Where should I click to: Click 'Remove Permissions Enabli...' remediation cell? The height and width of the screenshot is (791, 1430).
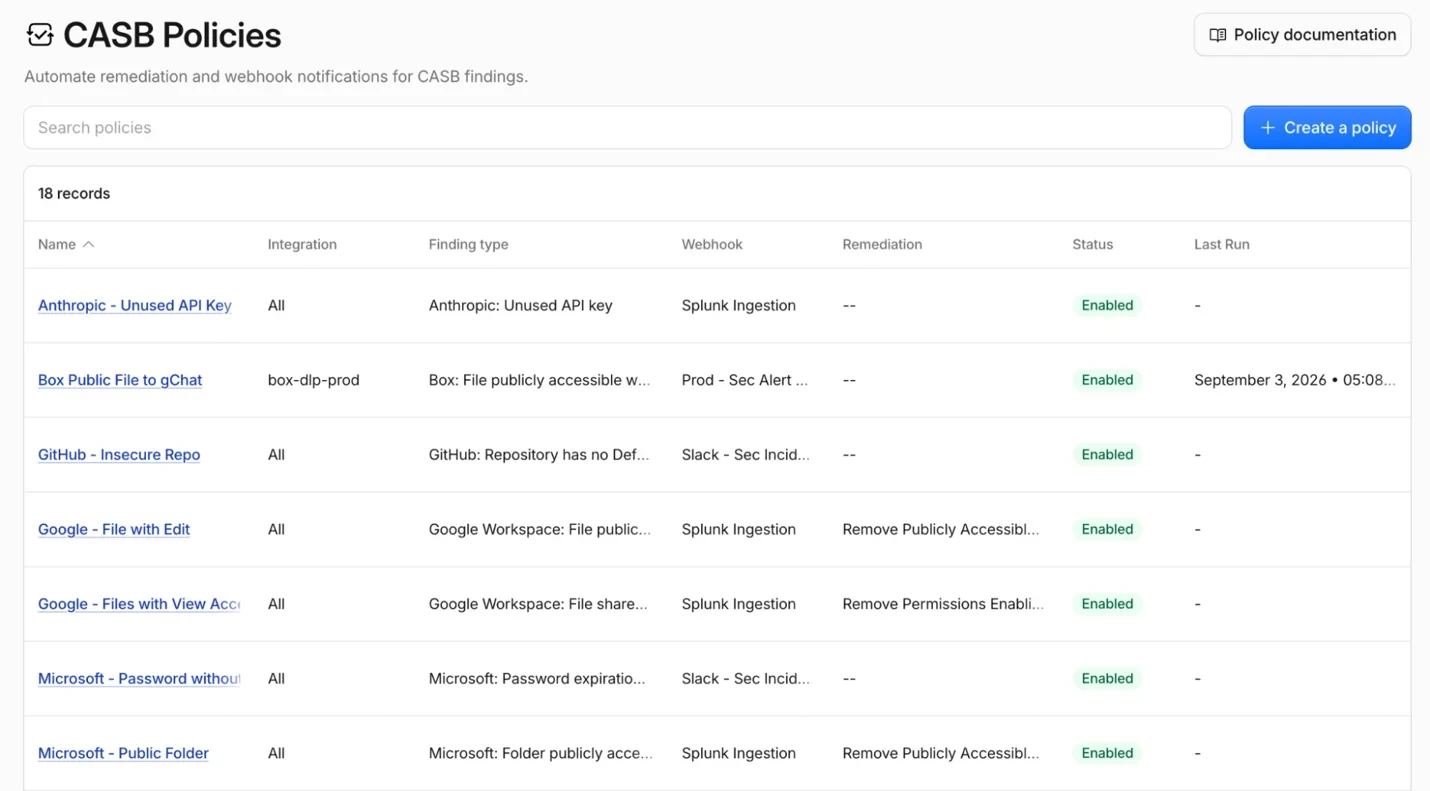[943, 604]
